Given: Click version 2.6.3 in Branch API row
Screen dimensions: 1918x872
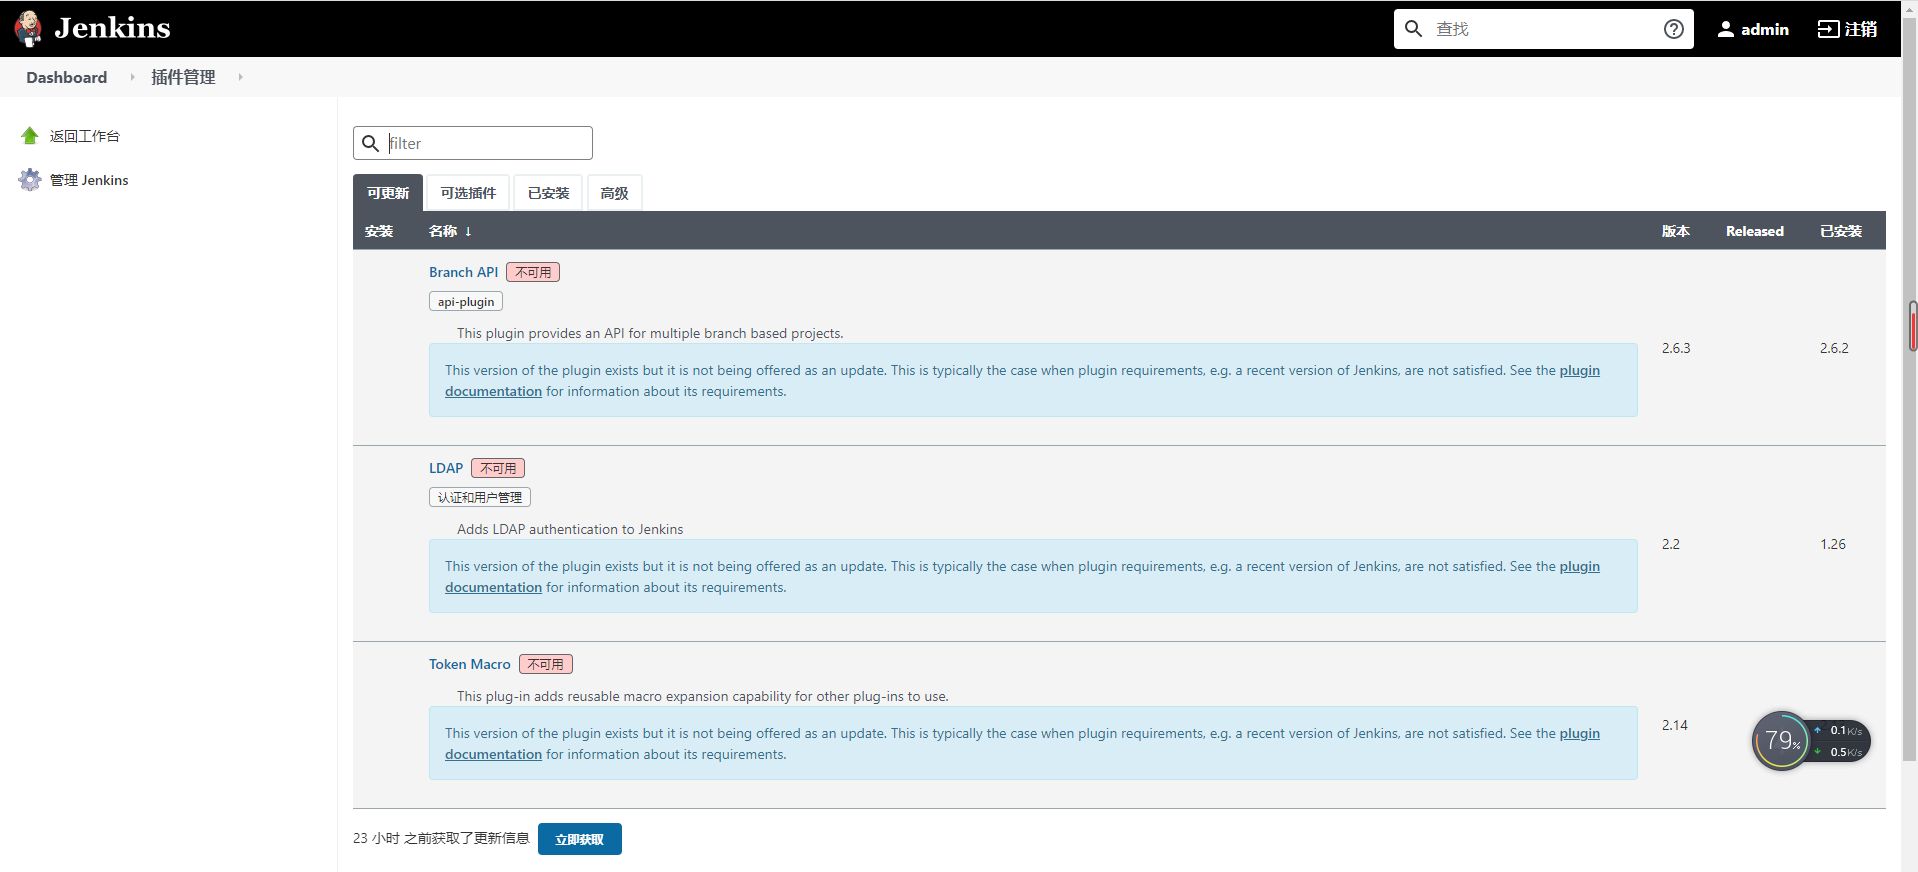Looking at the screenshot, I should pyautogui.click(x=1676, y=348).
